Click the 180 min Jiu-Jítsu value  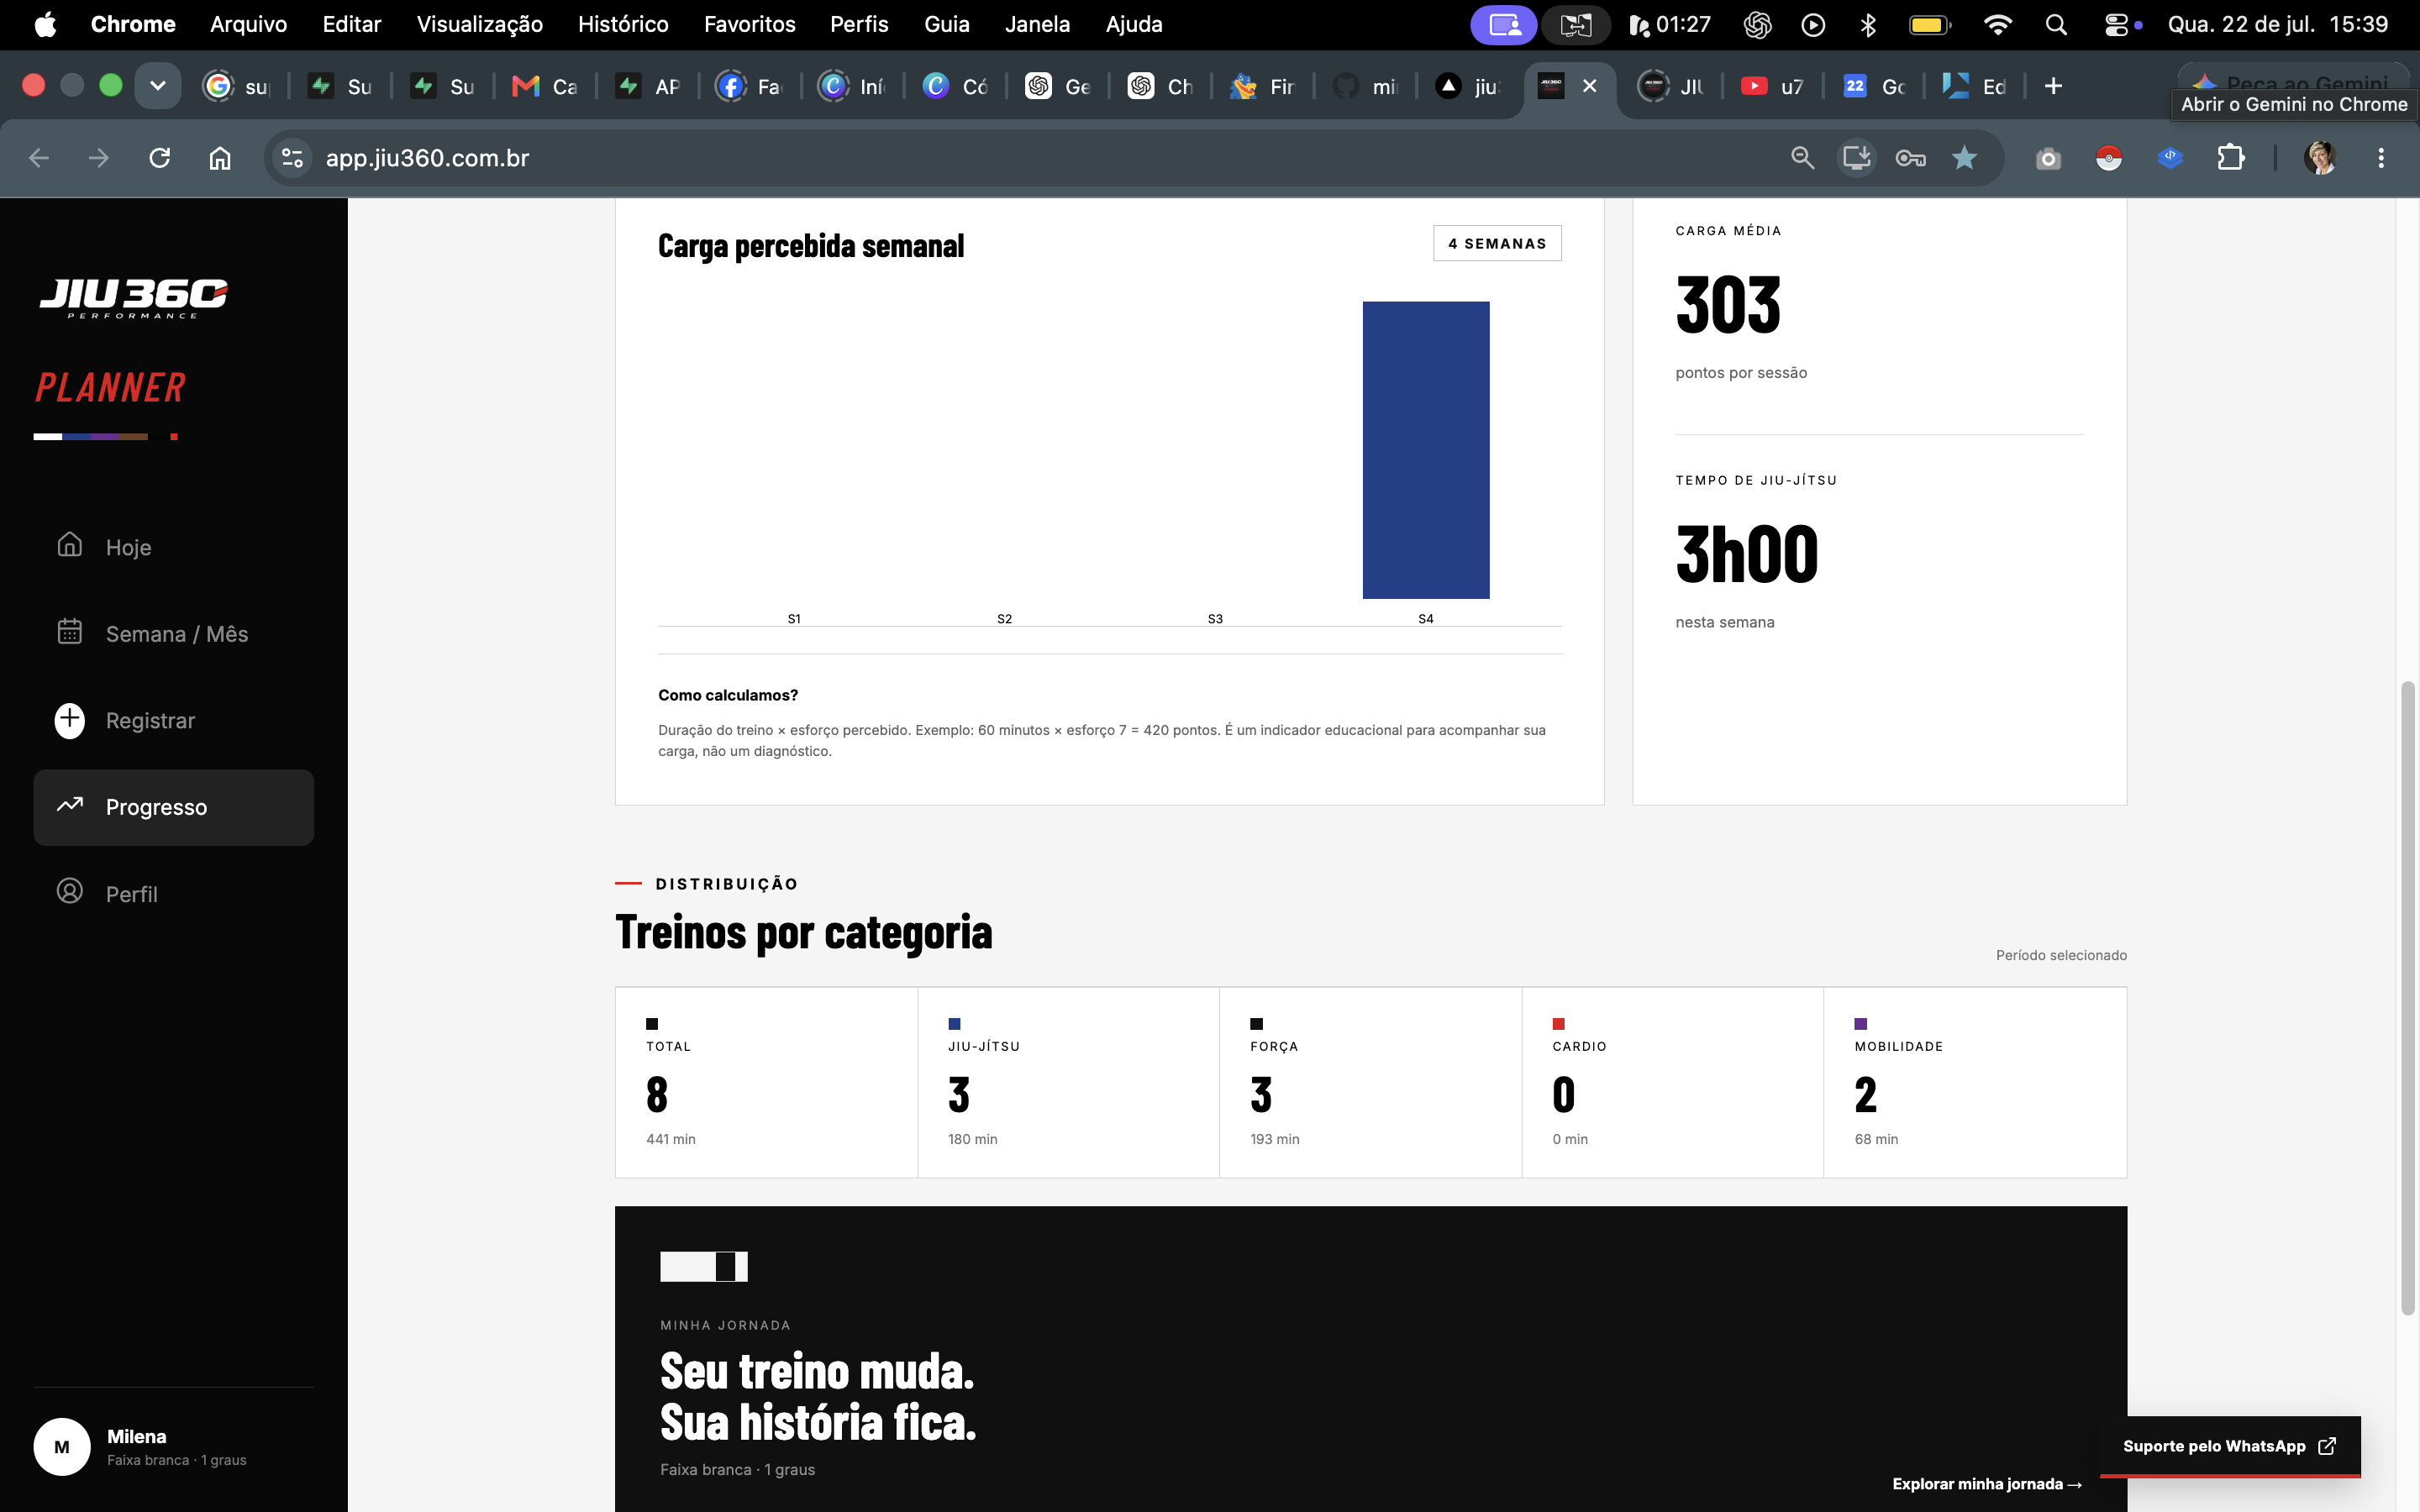click(x=972, y=1139)
